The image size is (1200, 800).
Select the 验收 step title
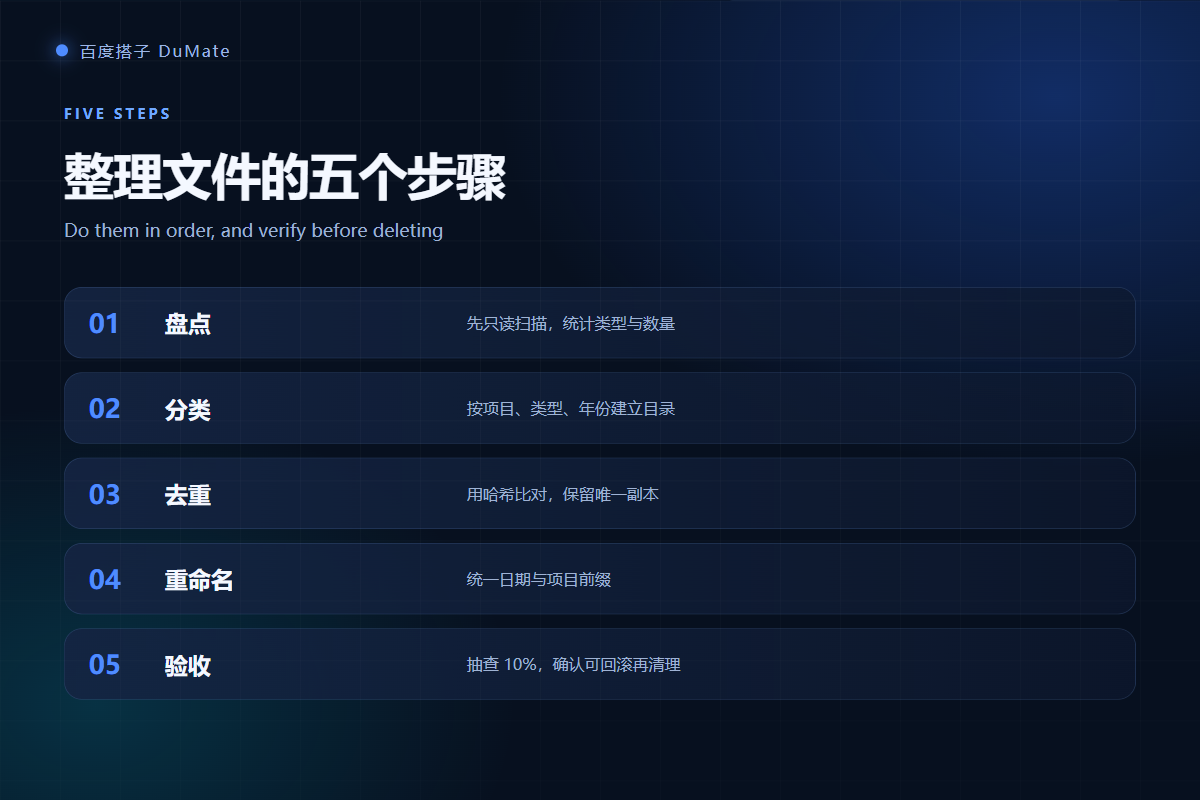[x=188, y=664]
